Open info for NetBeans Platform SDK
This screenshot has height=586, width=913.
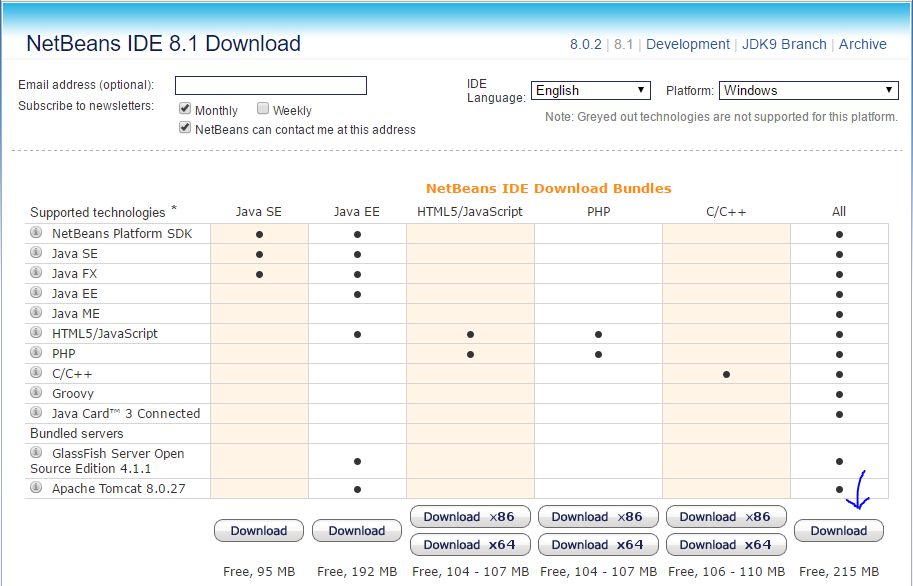point(35,232)
